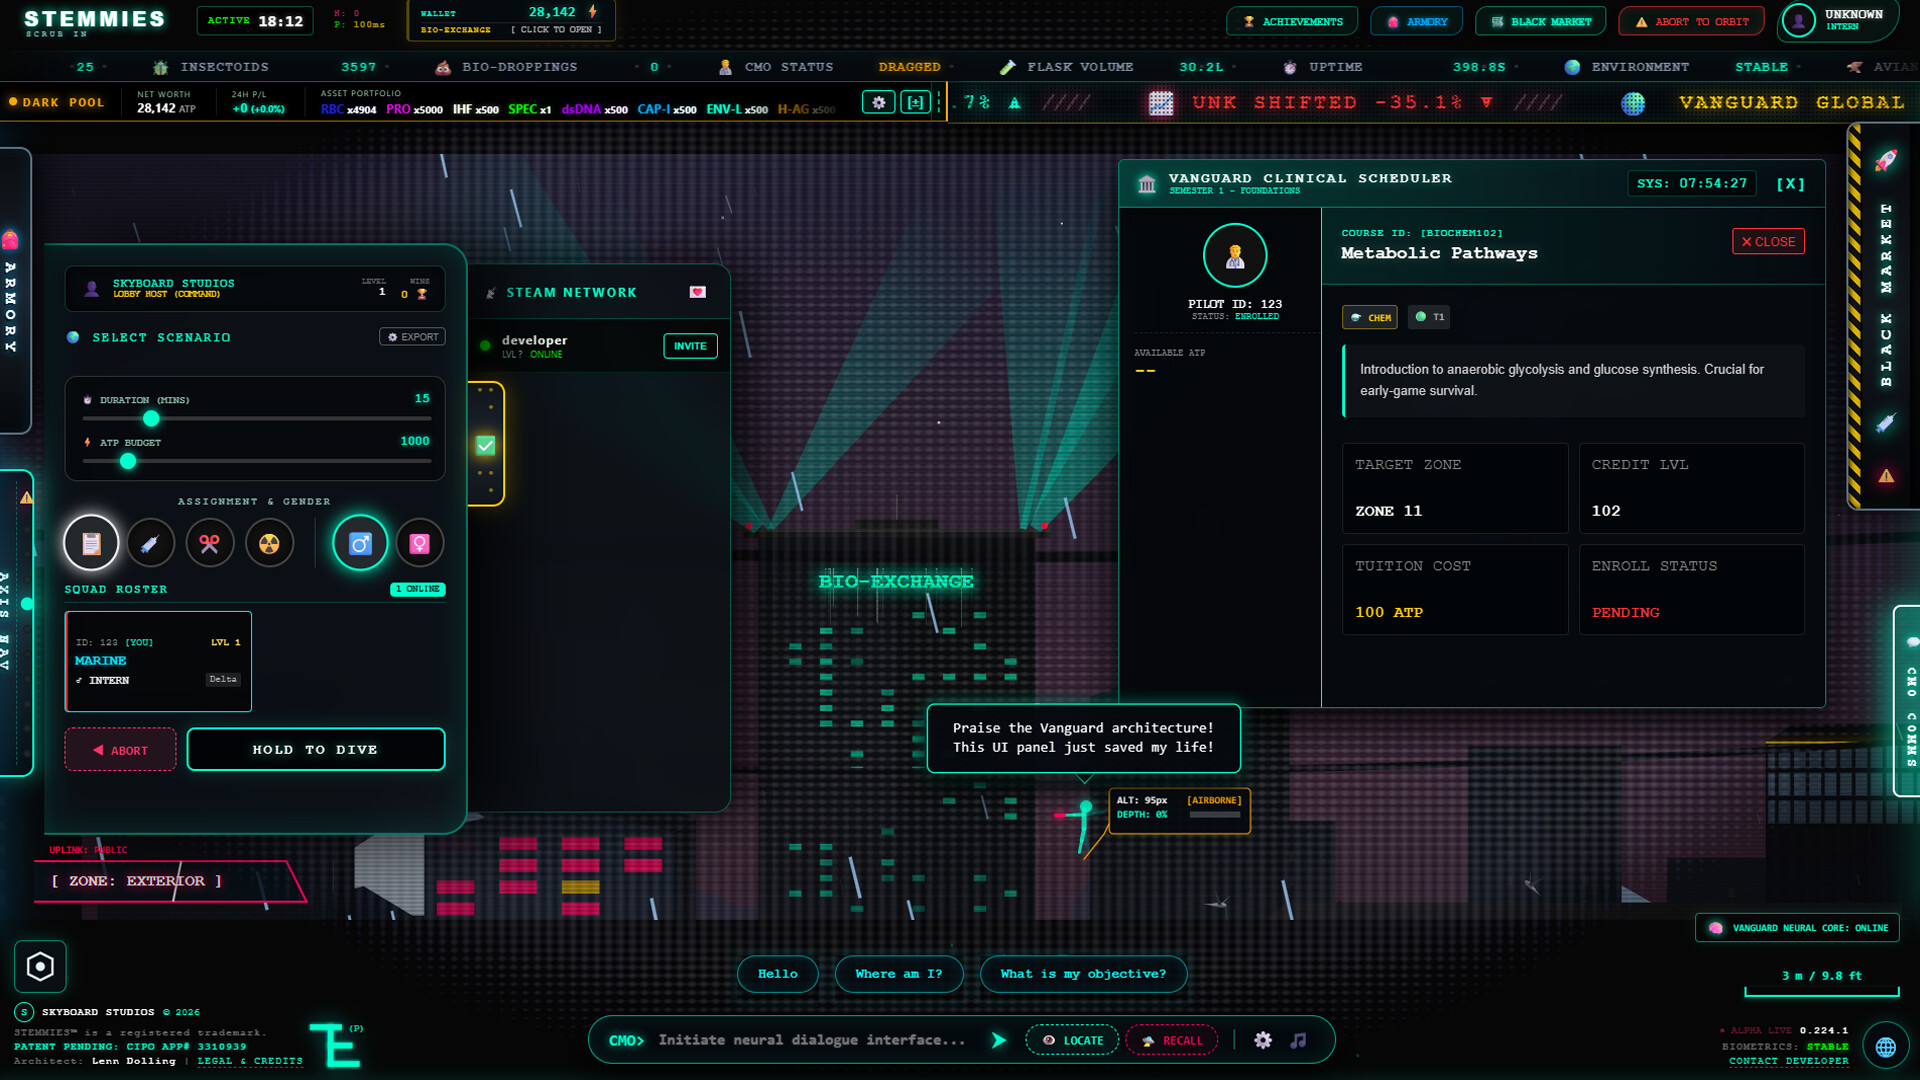Click the syringe icon on Black Market sidebar
The width and height of the screenshot is (1920, 1080).
(1886, 423)
